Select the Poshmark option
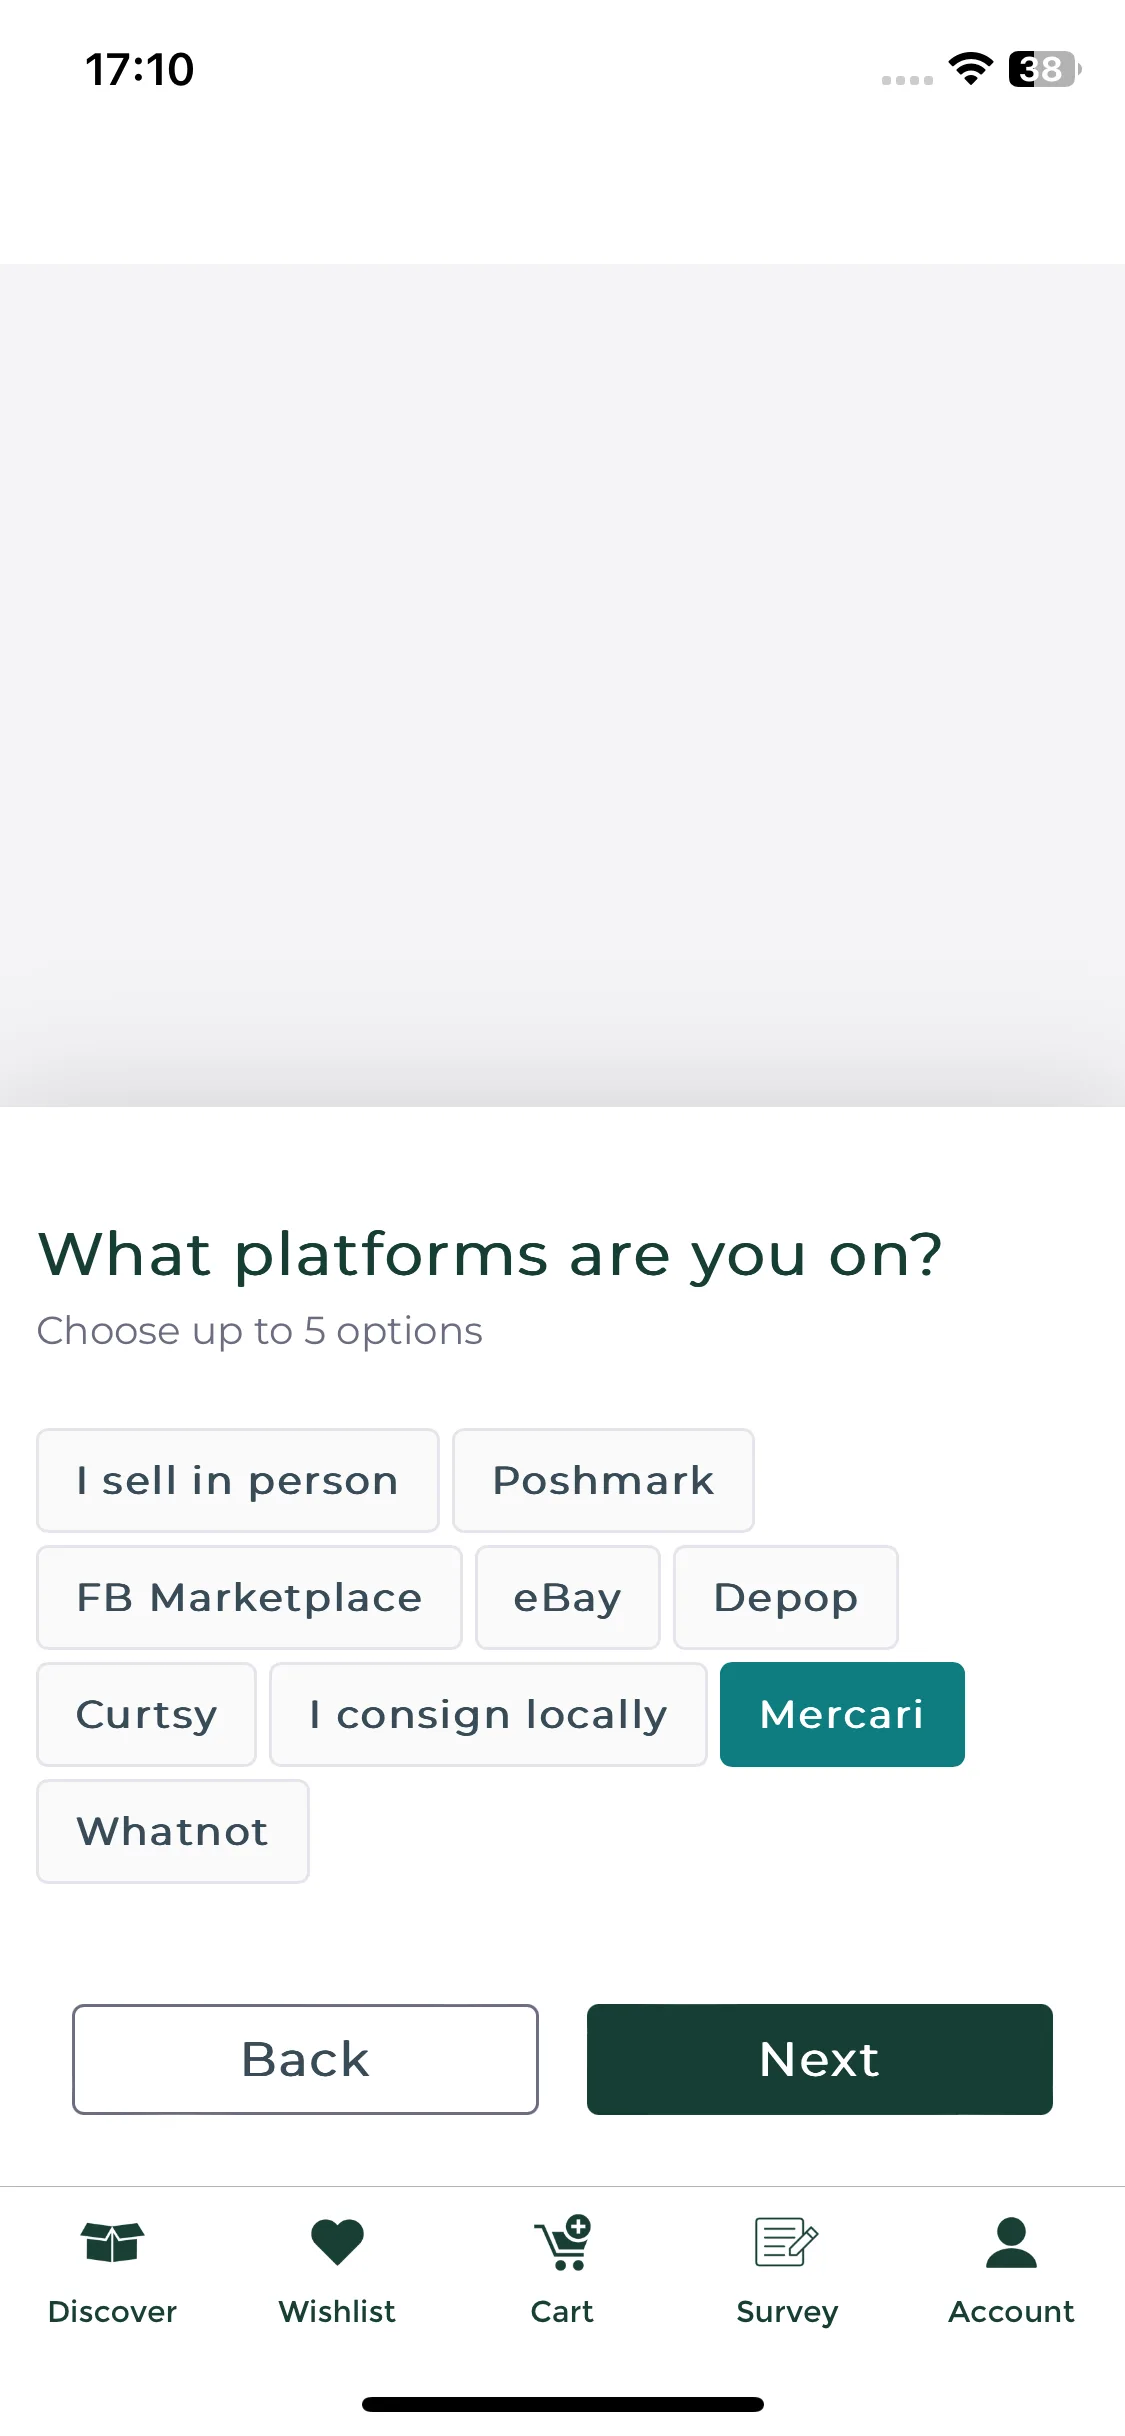 pos(603,1480)
